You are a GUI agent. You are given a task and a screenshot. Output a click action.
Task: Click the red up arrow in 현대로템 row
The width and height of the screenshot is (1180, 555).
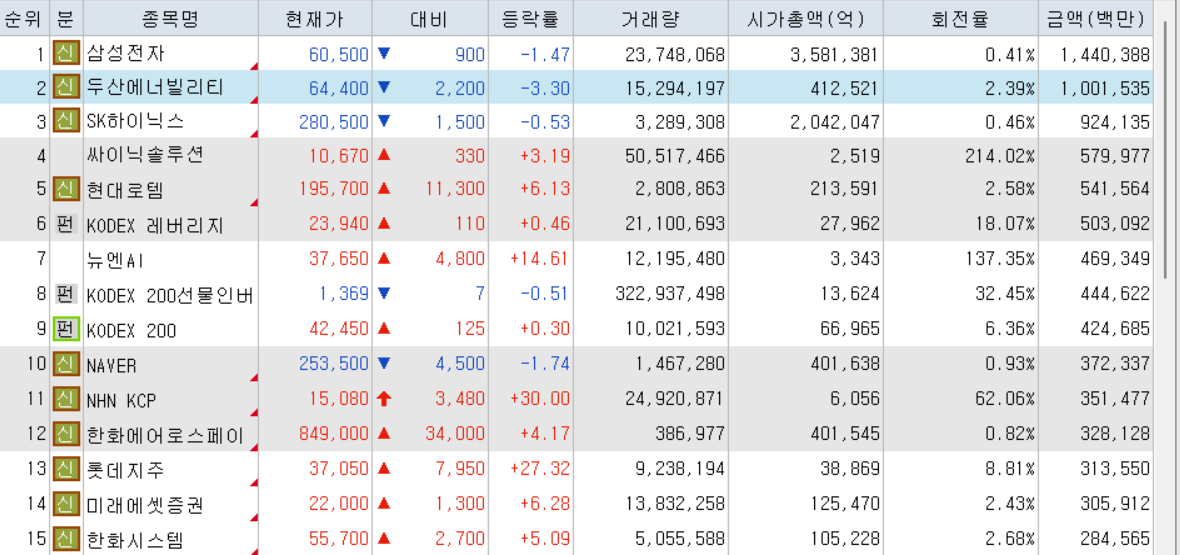384,188
